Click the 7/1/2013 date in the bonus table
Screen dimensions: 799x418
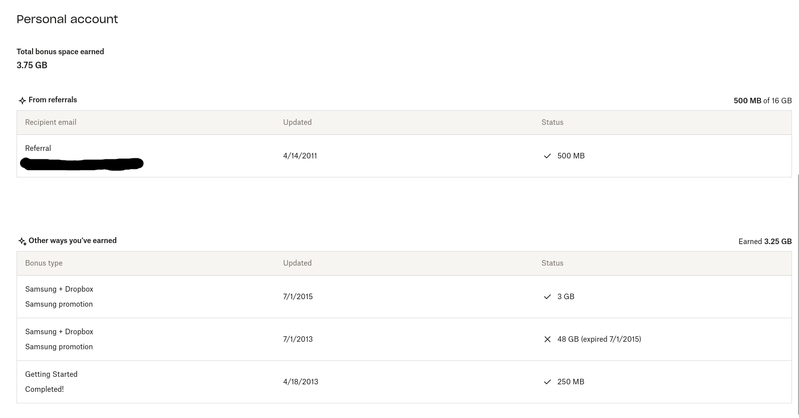(x=298, y=339)
